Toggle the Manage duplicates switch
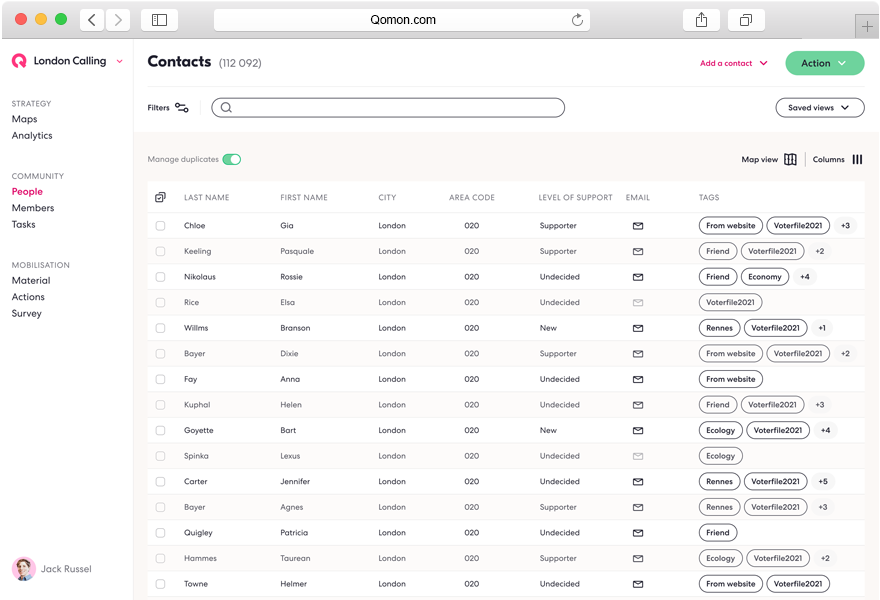The width and height of the screenshot is (880, 600). click(232, 160)
